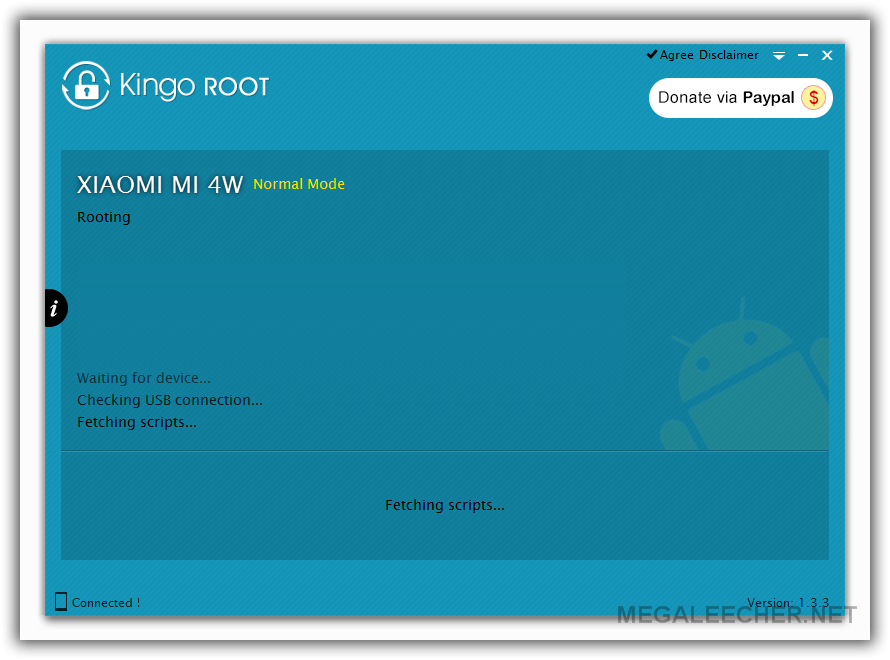Open the black info side tab
The width and height of the screenshot is (890, 660).
point(56,308)
